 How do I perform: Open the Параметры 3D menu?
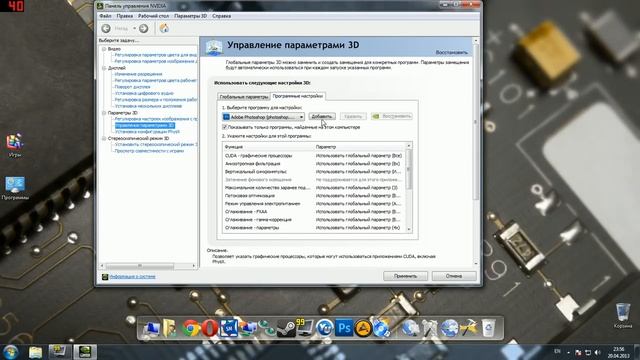tap(191, 16)
